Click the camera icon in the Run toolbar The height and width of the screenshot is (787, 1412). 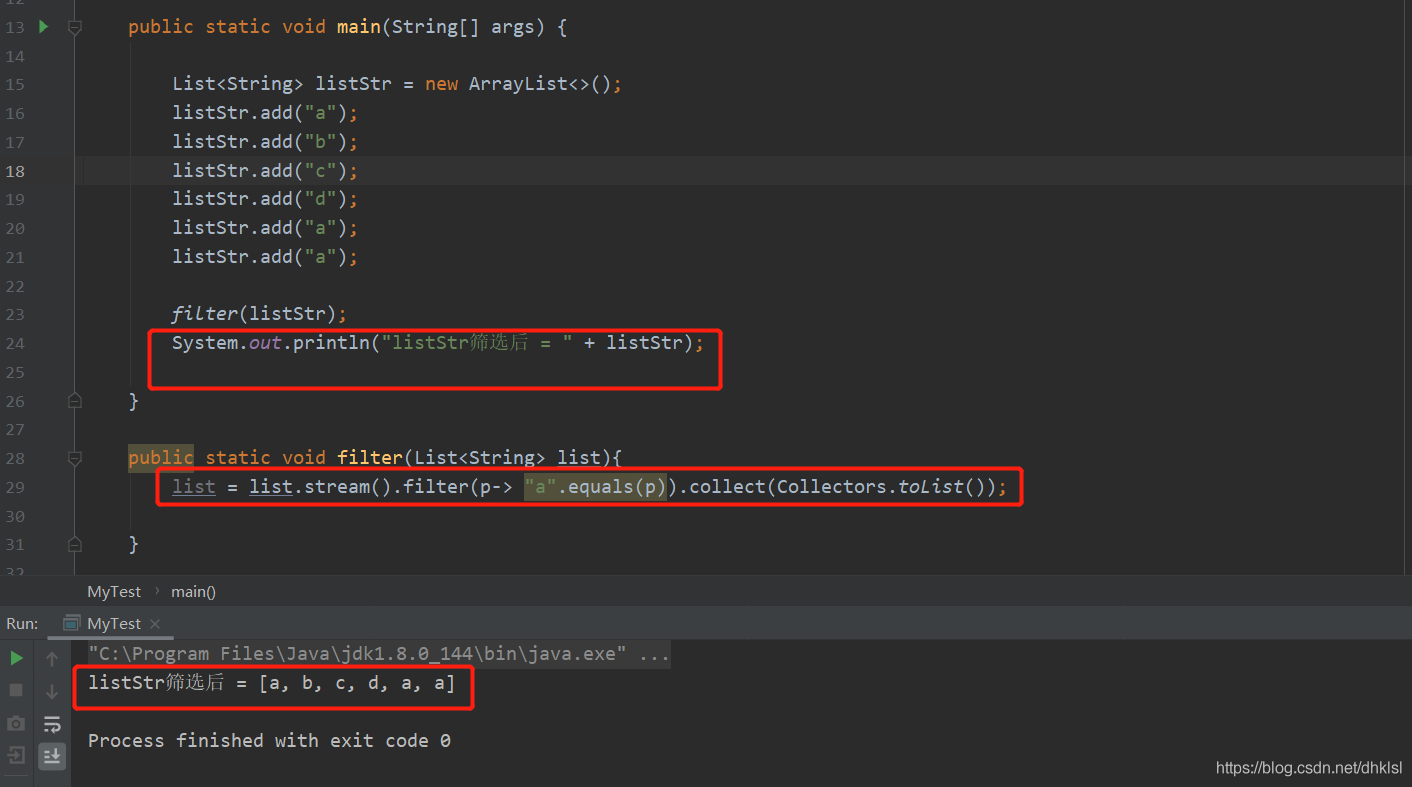tap(15, 724)
